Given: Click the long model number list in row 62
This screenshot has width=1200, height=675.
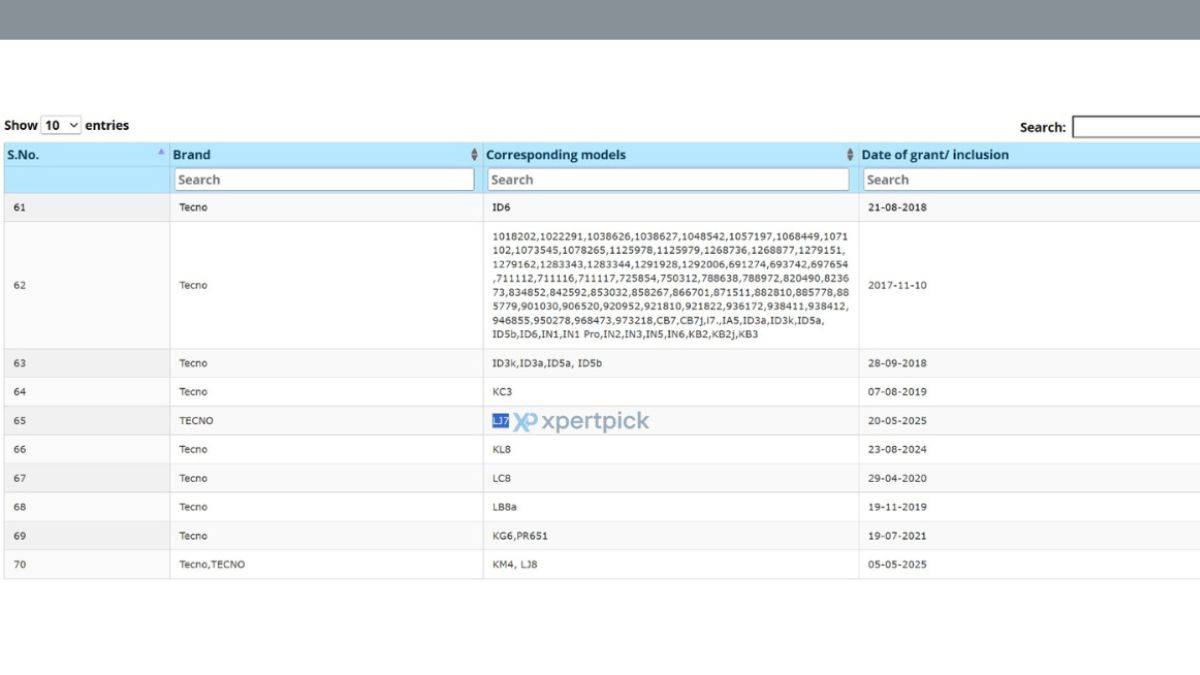Looking at the screenshot, I should click(670, 285).
